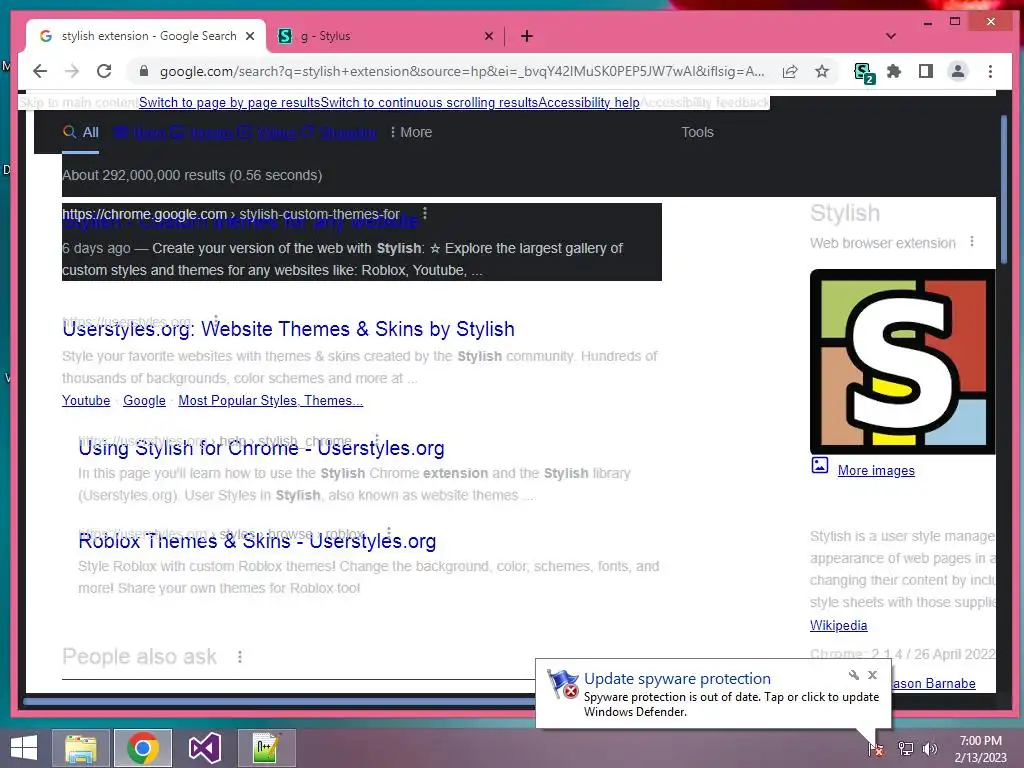Select the 'stylish extension - Google Search' tab
This screenshot has width=1024, height=768.
(146, 36)
